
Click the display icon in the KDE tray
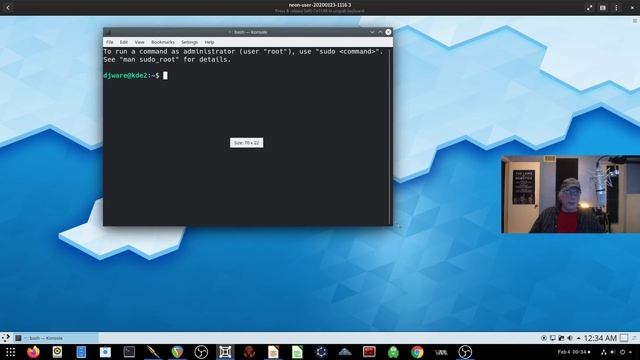(553, 338)
